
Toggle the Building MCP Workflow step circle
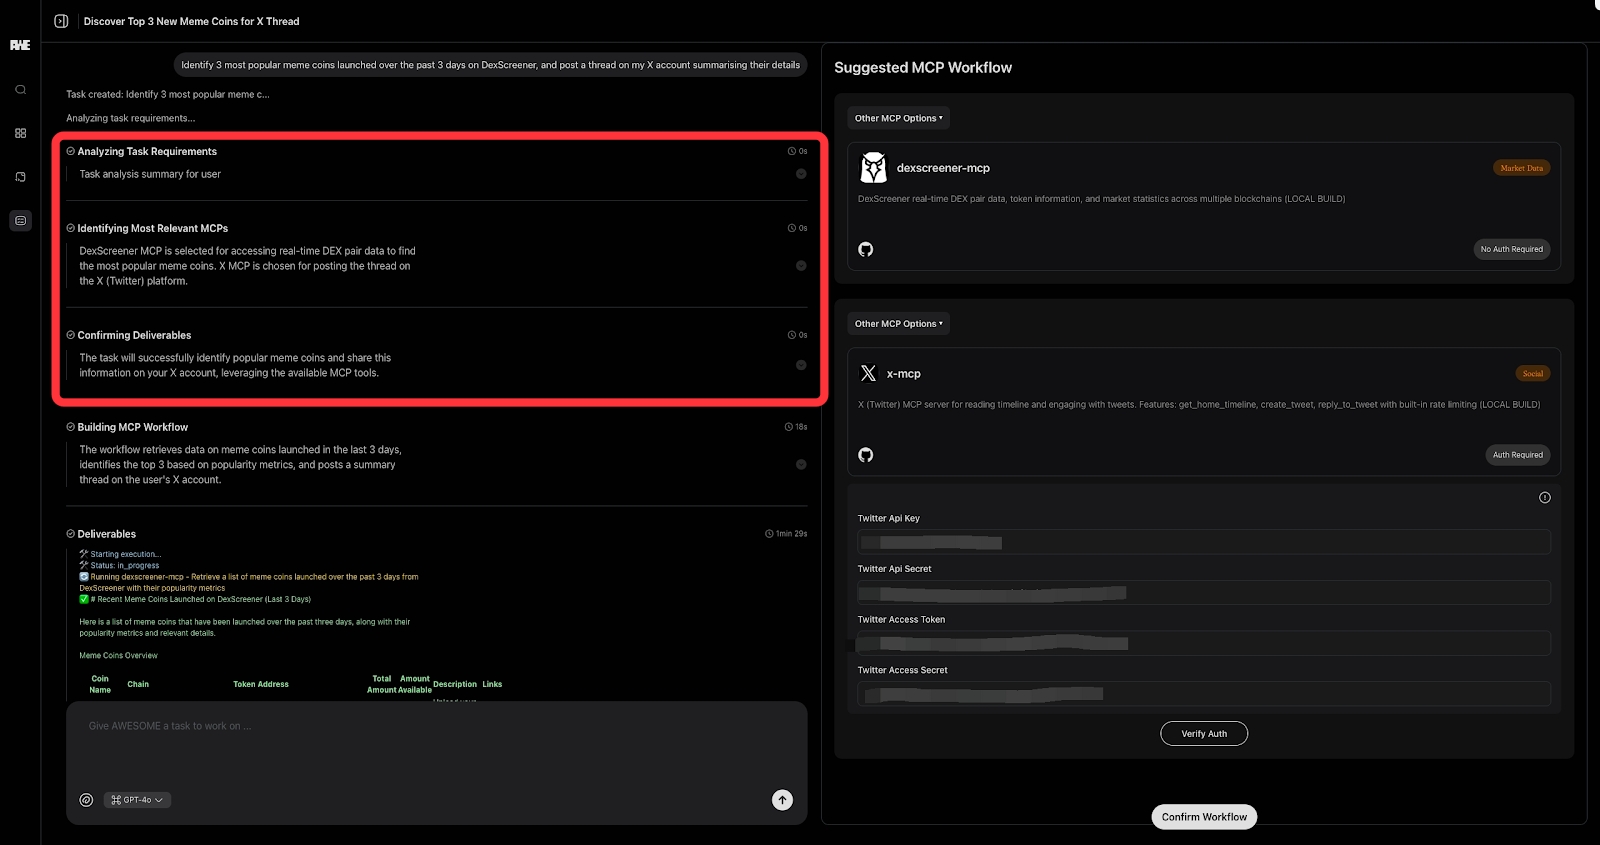click(x=801, y=465)
